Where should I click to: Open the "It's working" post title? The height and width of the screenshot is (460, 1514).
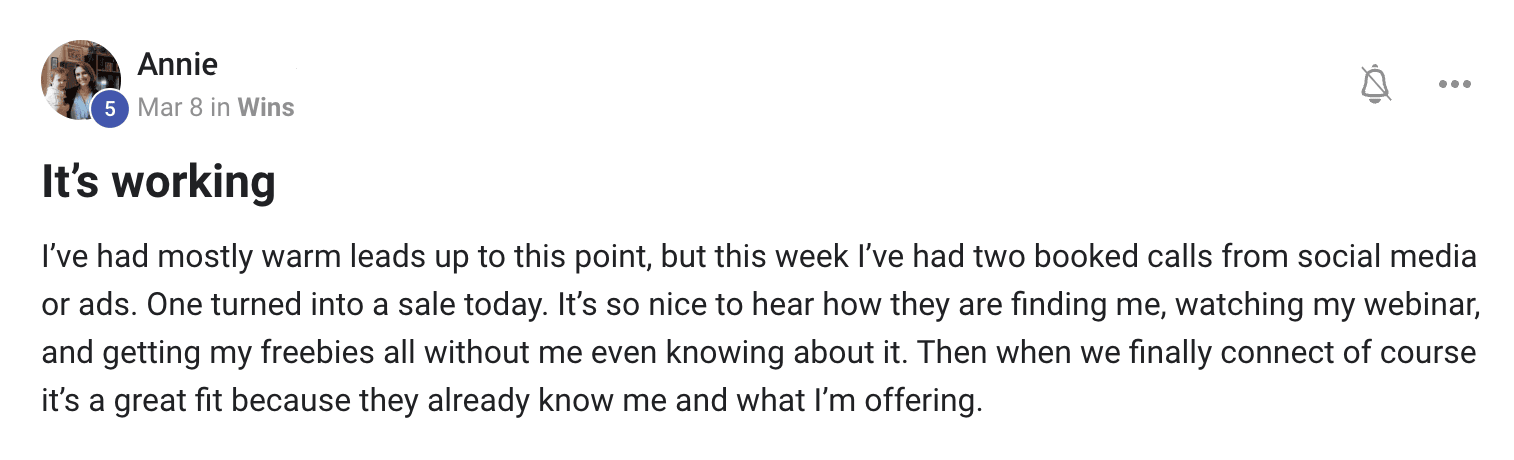(158, 182)
